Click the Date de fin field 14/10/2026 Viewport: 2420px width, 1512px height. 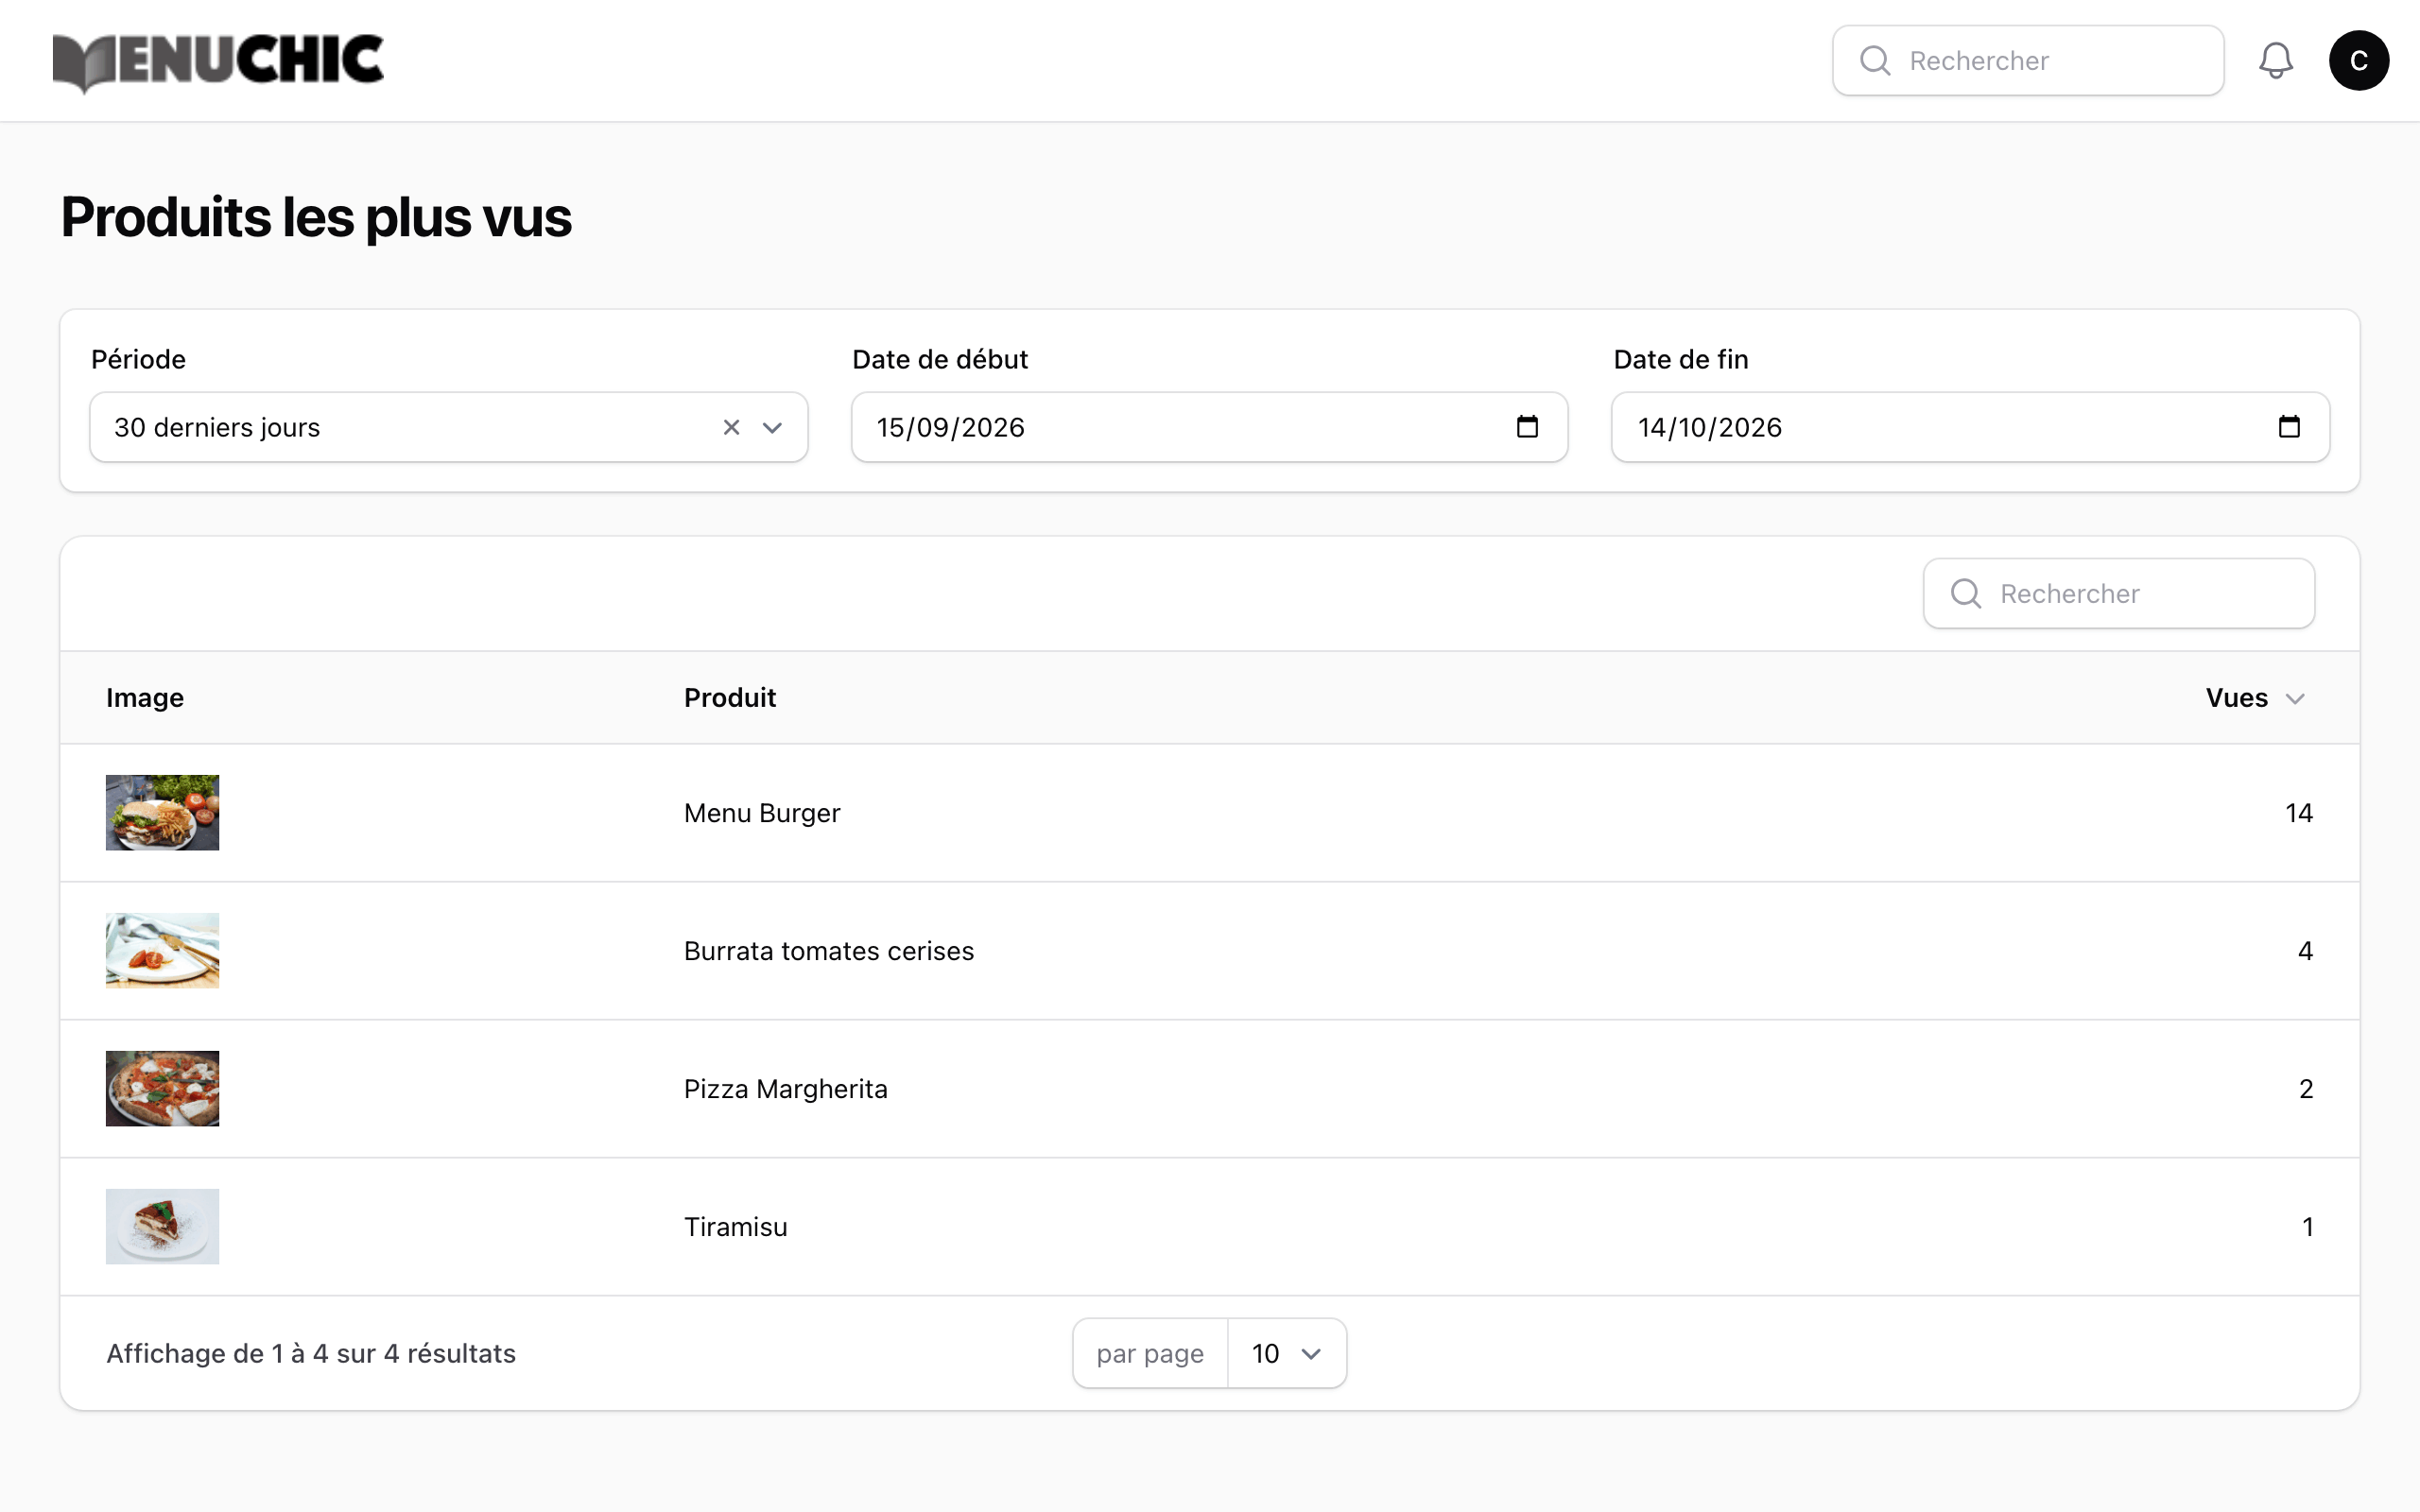tap(1970, 427)
